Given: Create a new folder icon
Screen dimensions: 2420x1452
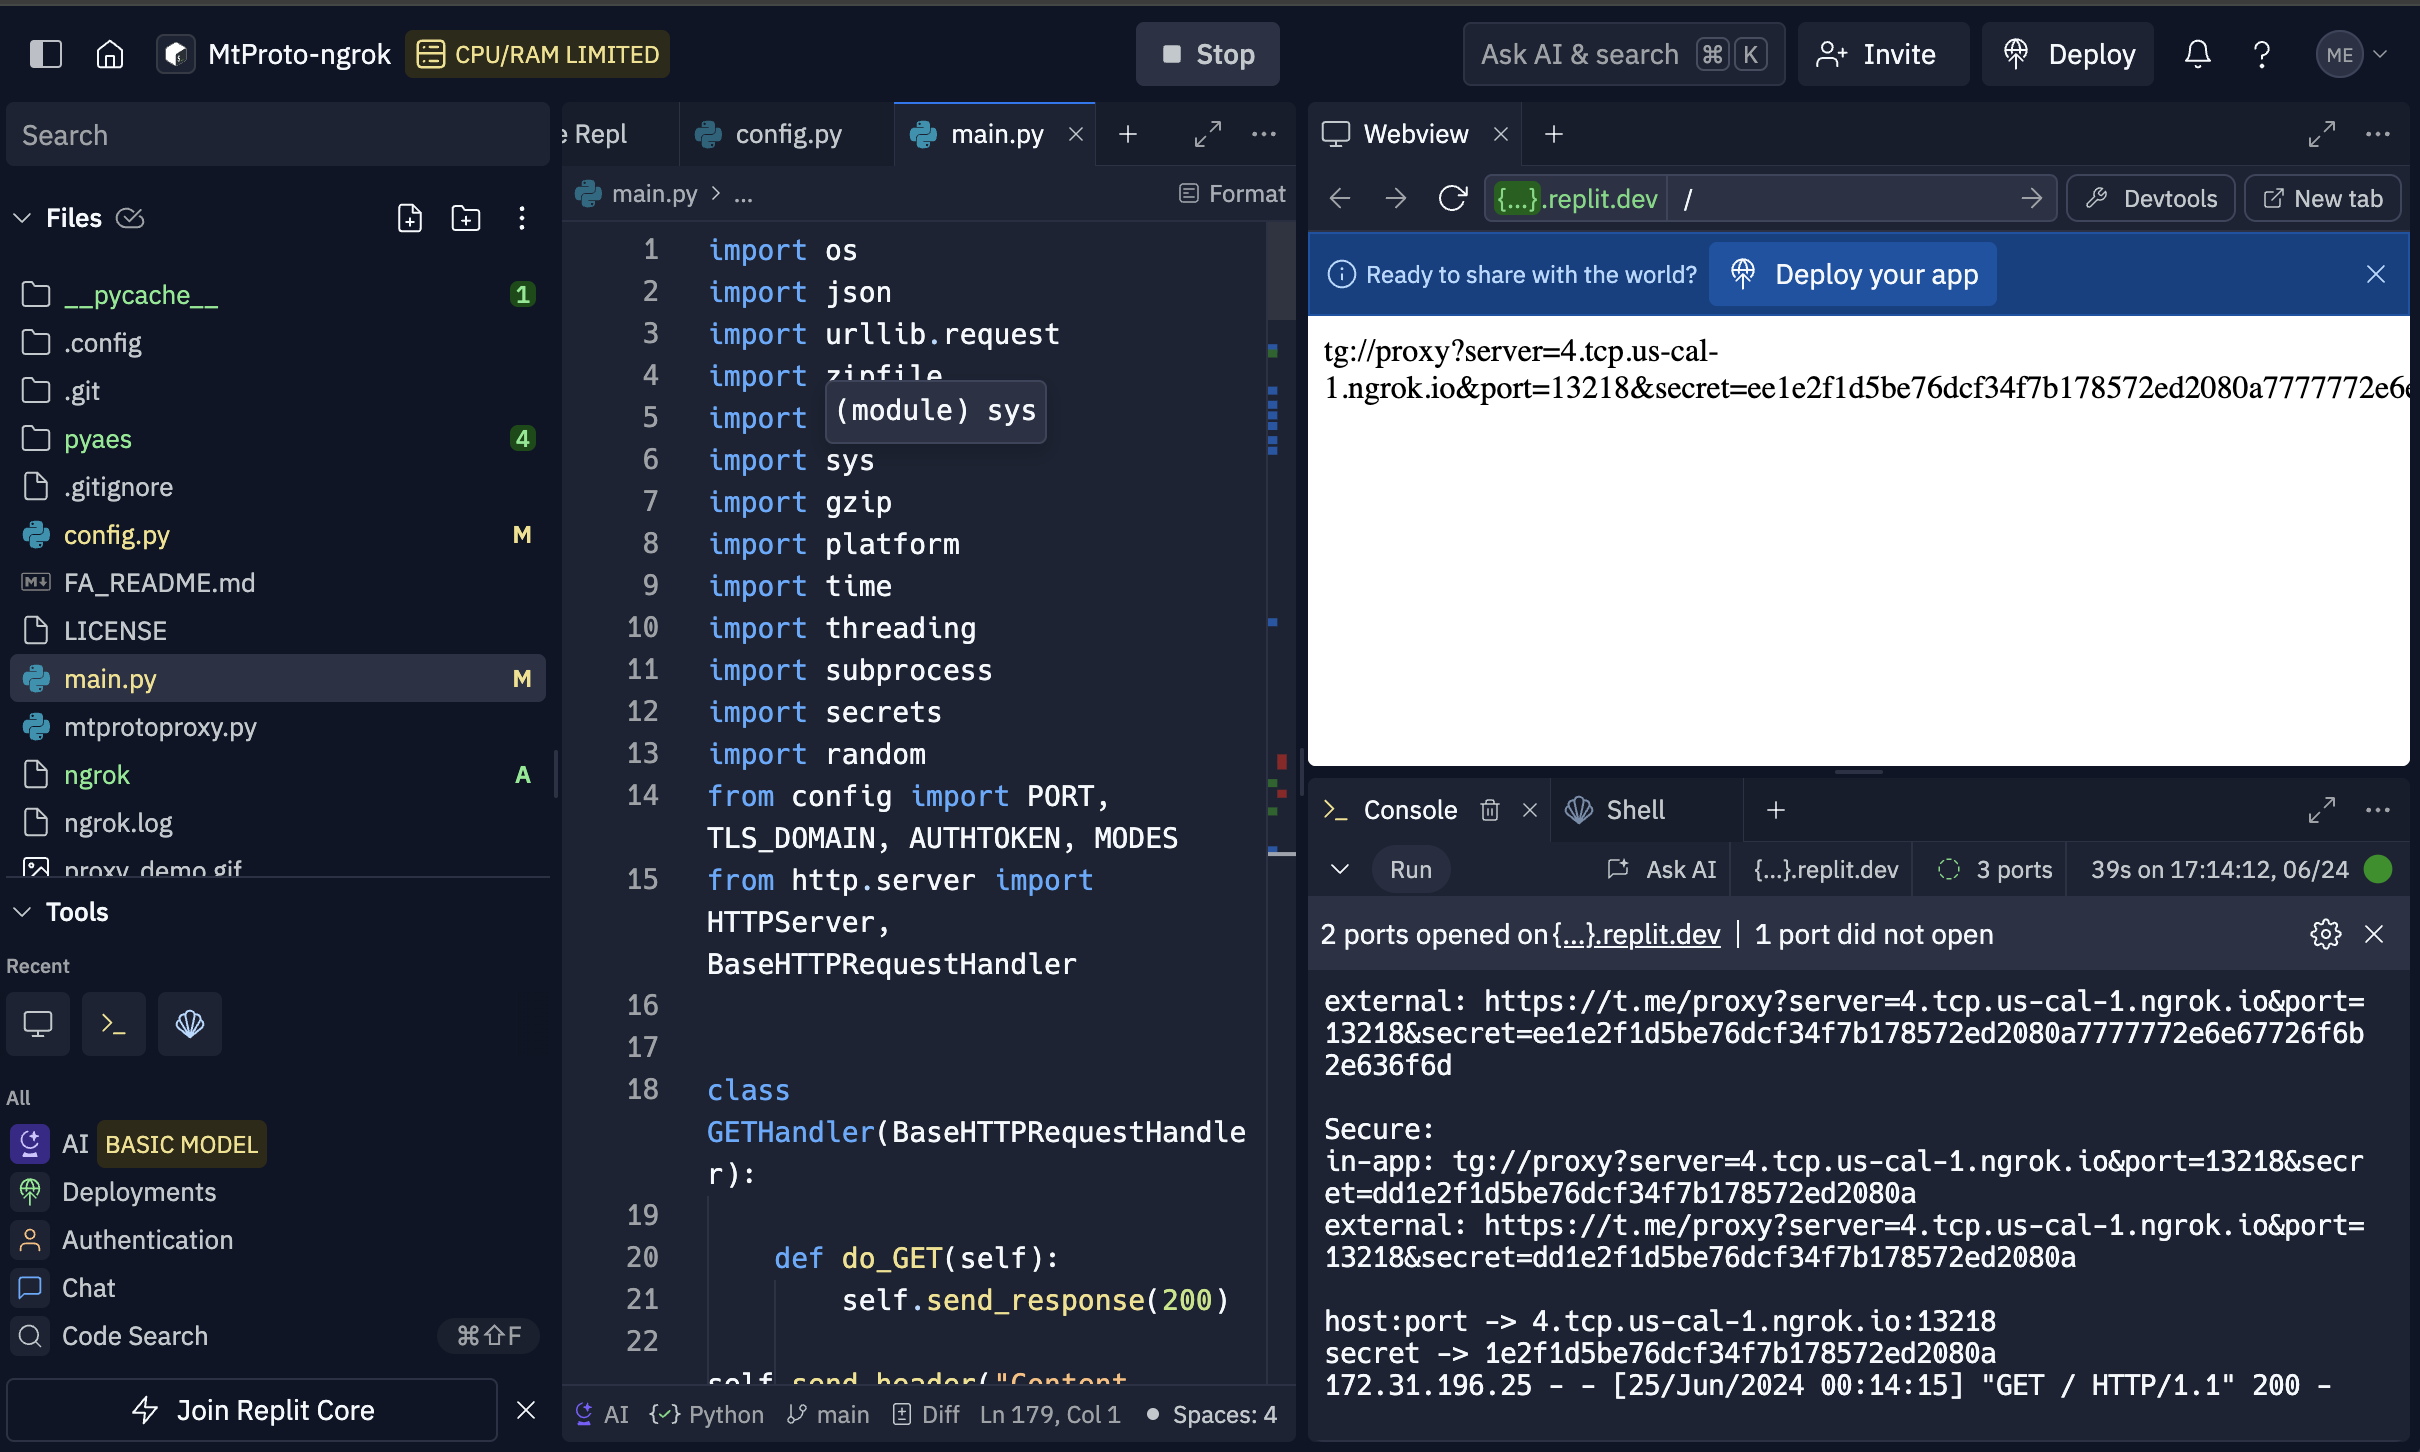Looking at the screenshot, I should click(x=466, y=218).
